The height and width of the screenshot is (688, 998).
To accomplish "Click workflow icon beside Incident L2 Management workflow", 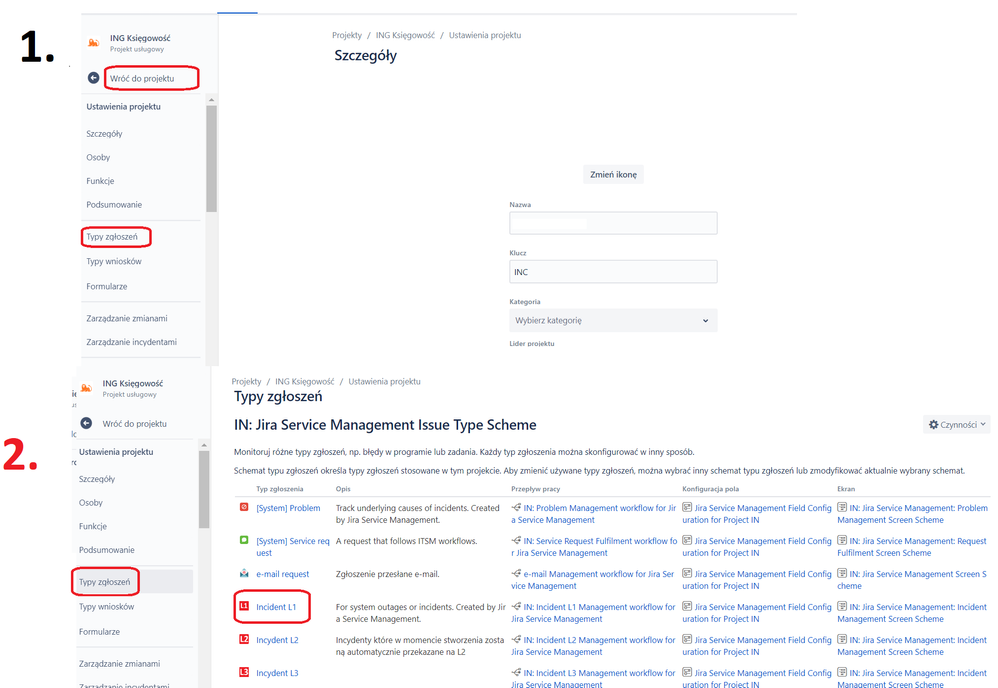I will (x=516, y=640).
